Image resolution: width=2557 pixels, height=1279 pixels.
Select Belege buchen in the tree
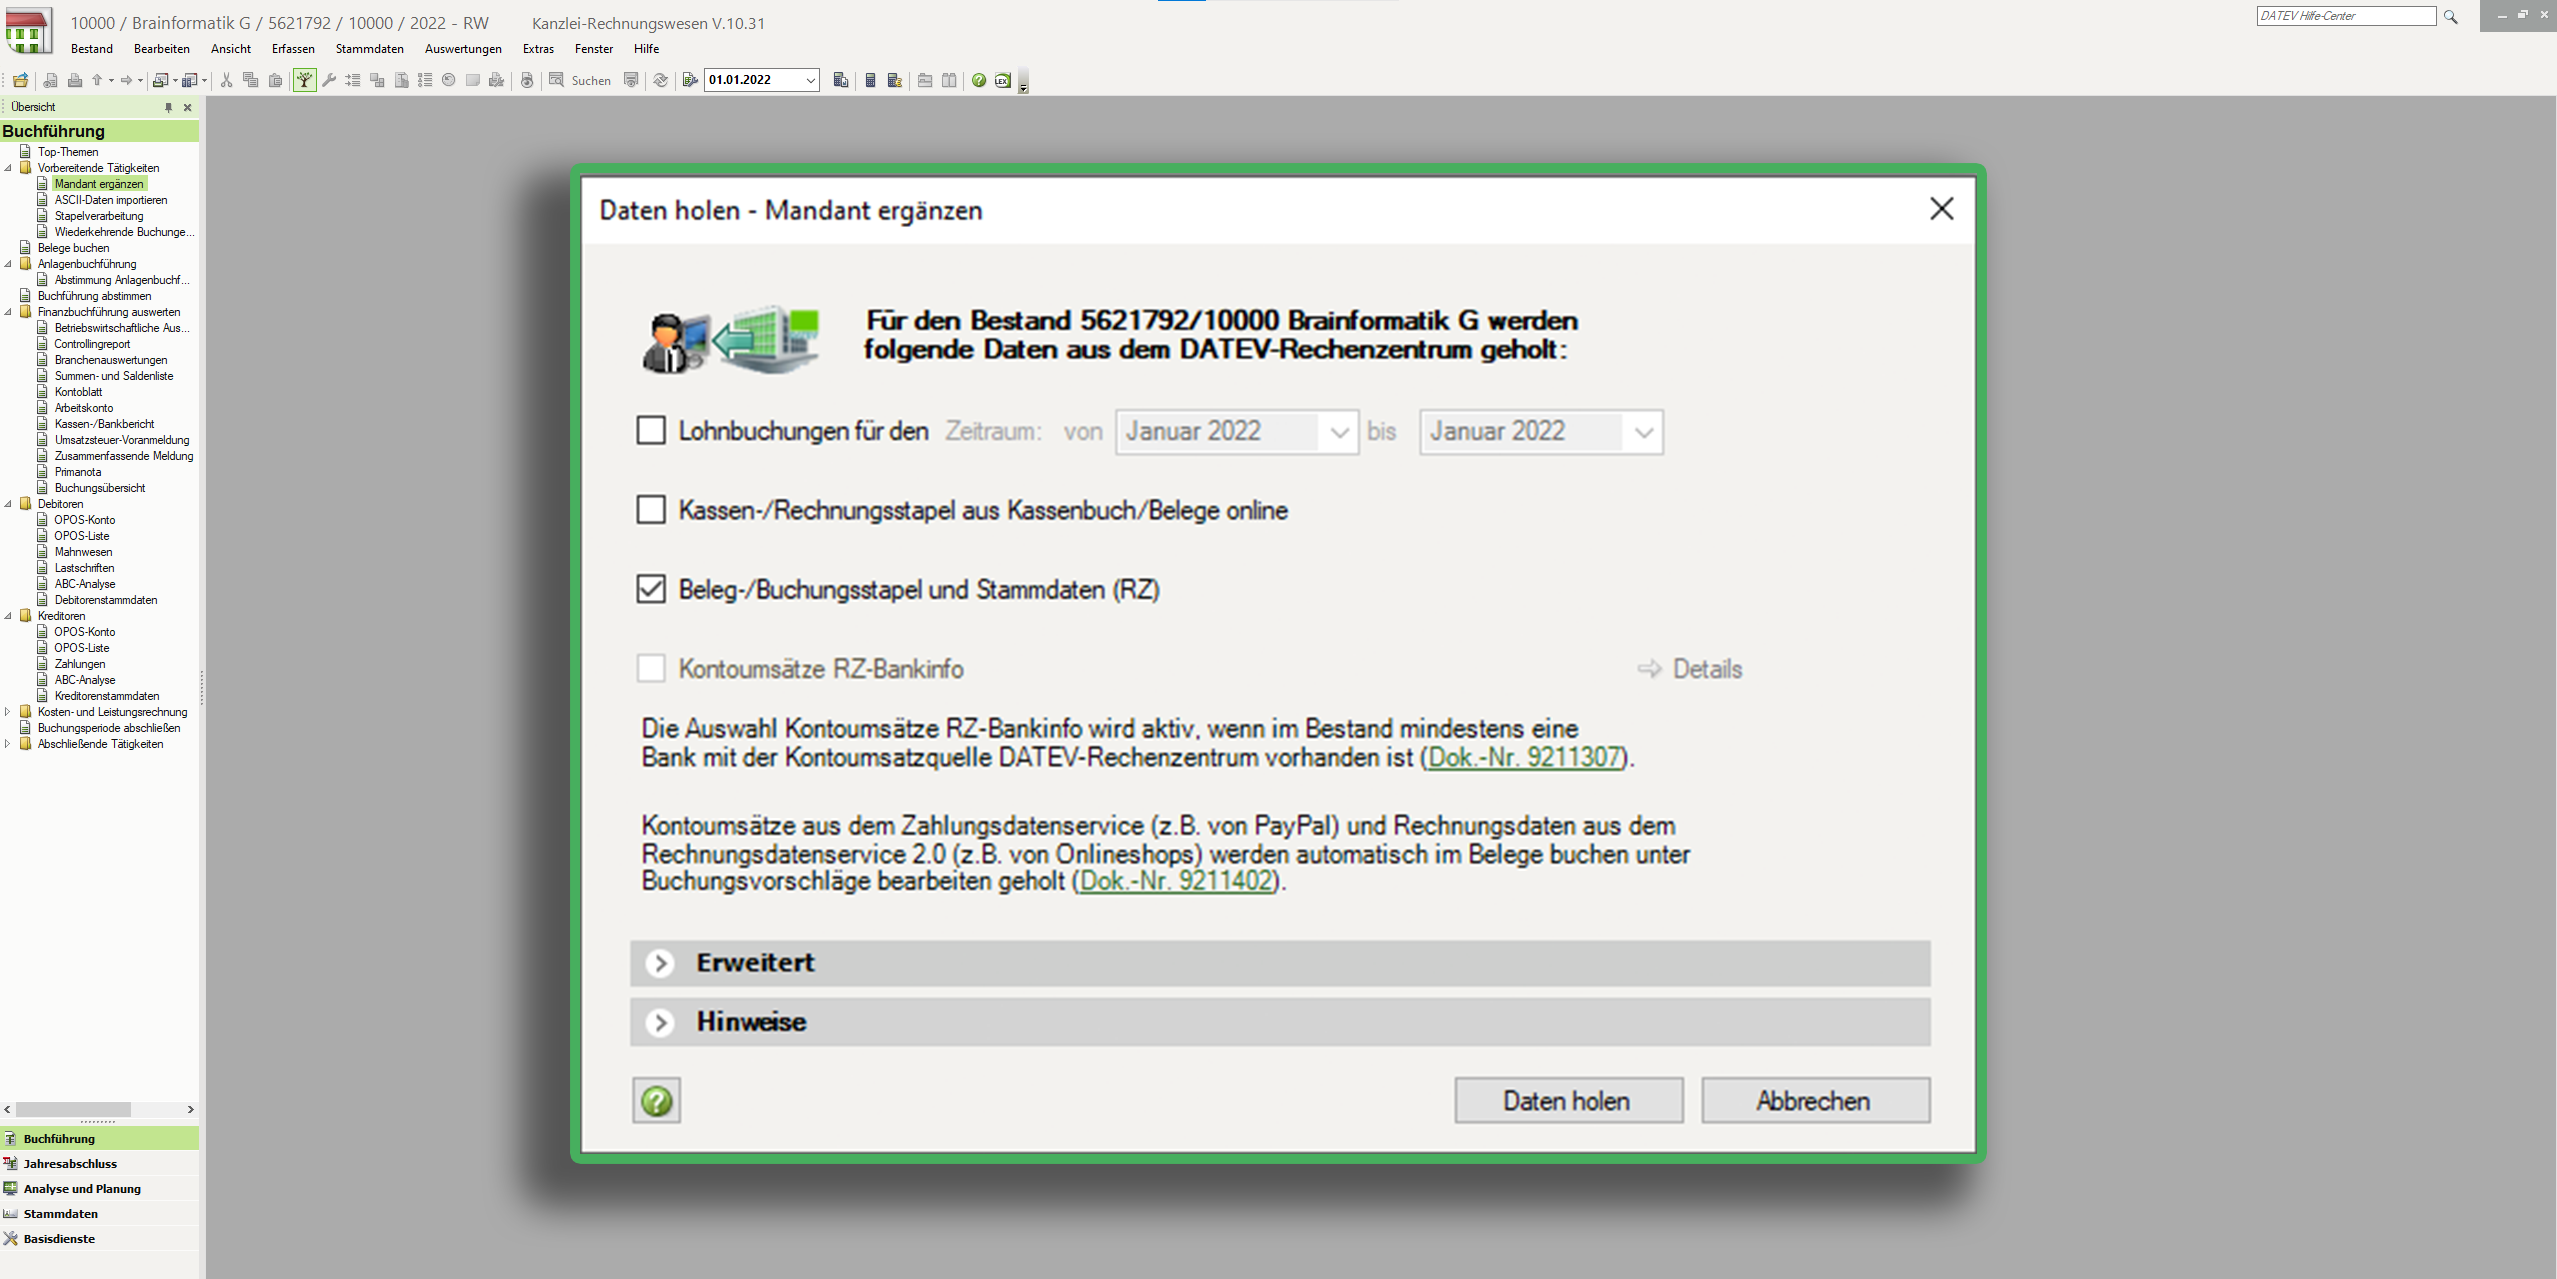pos(74,248)
